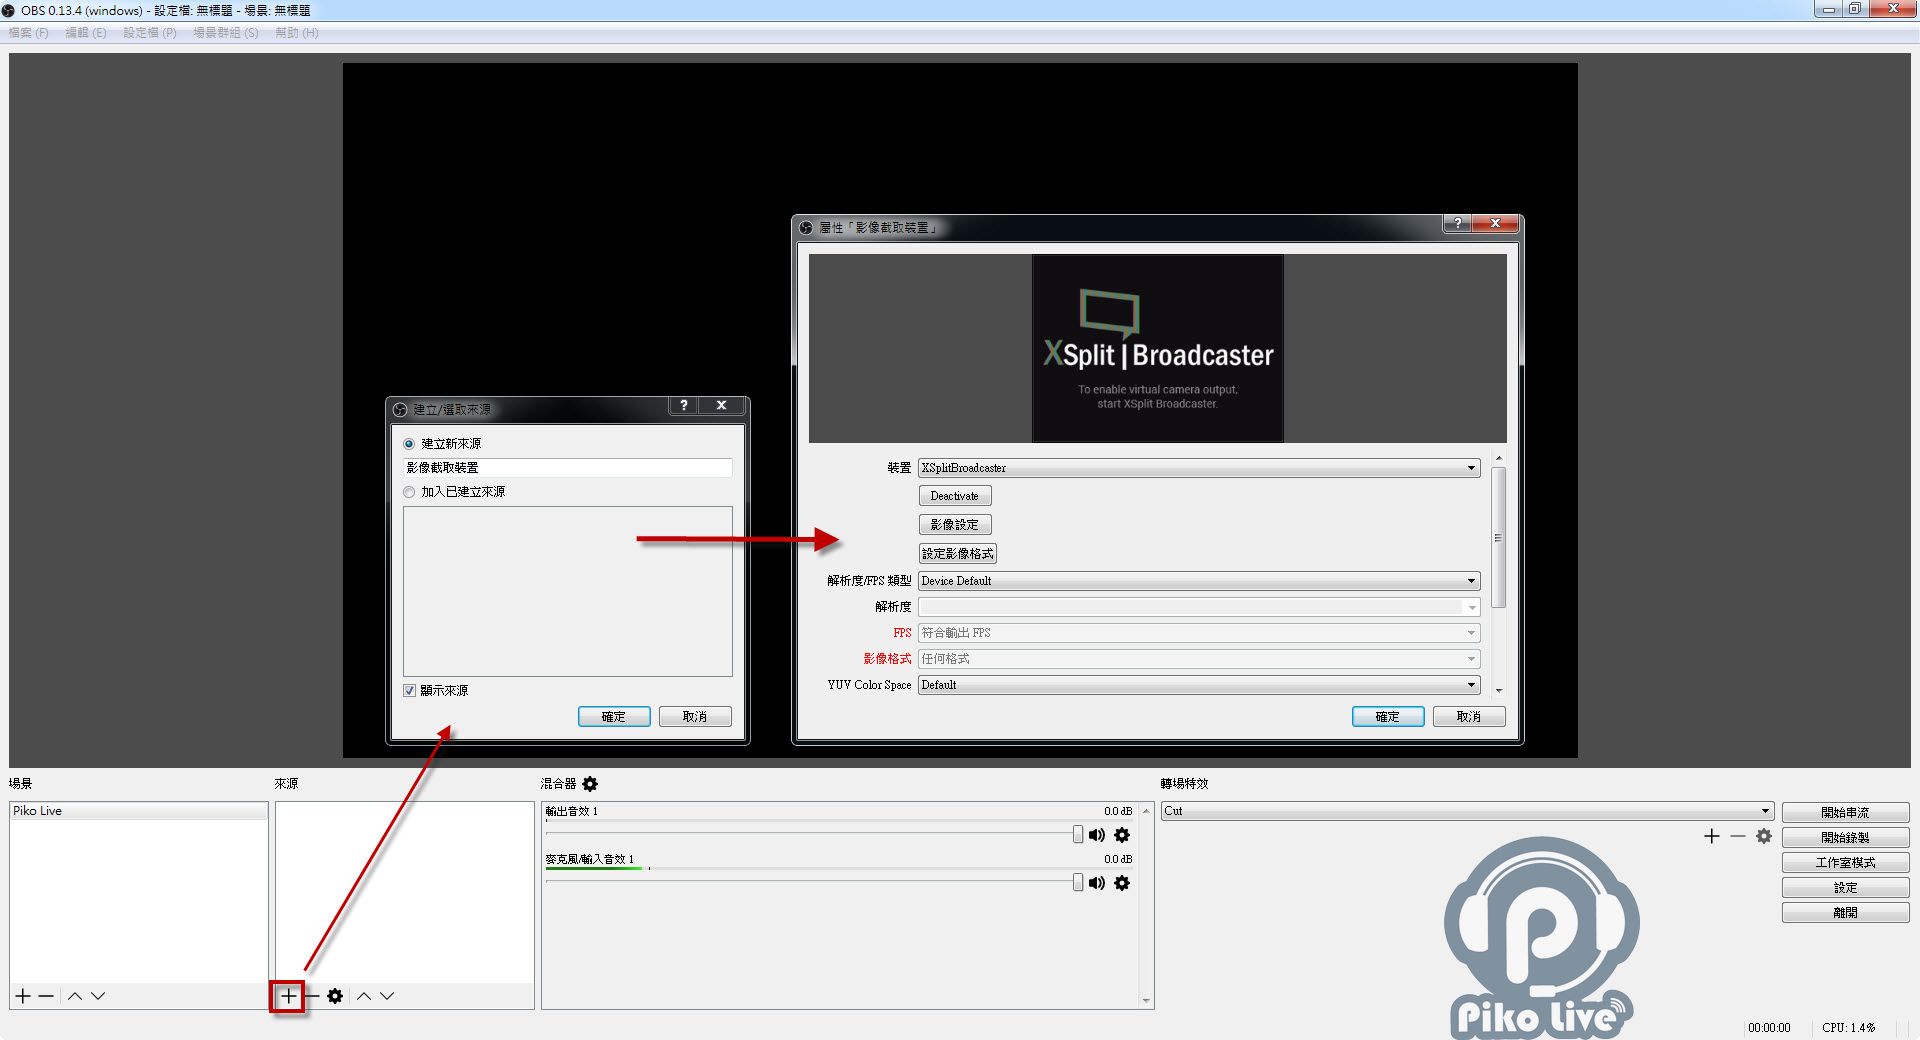Click the source name field 影像截取裝置
Screen dimensions: 1920x1040
pos(568,468)
